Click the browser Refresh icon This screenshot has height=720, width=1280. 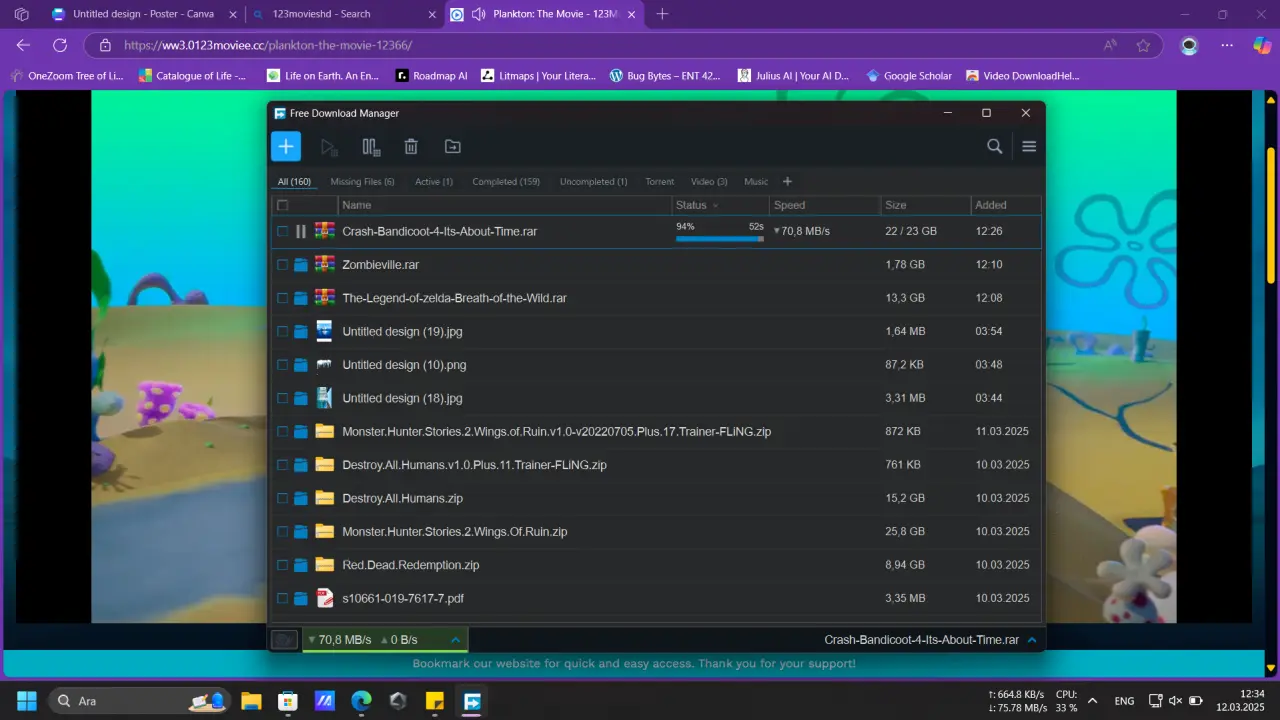[x=60, y=45]
